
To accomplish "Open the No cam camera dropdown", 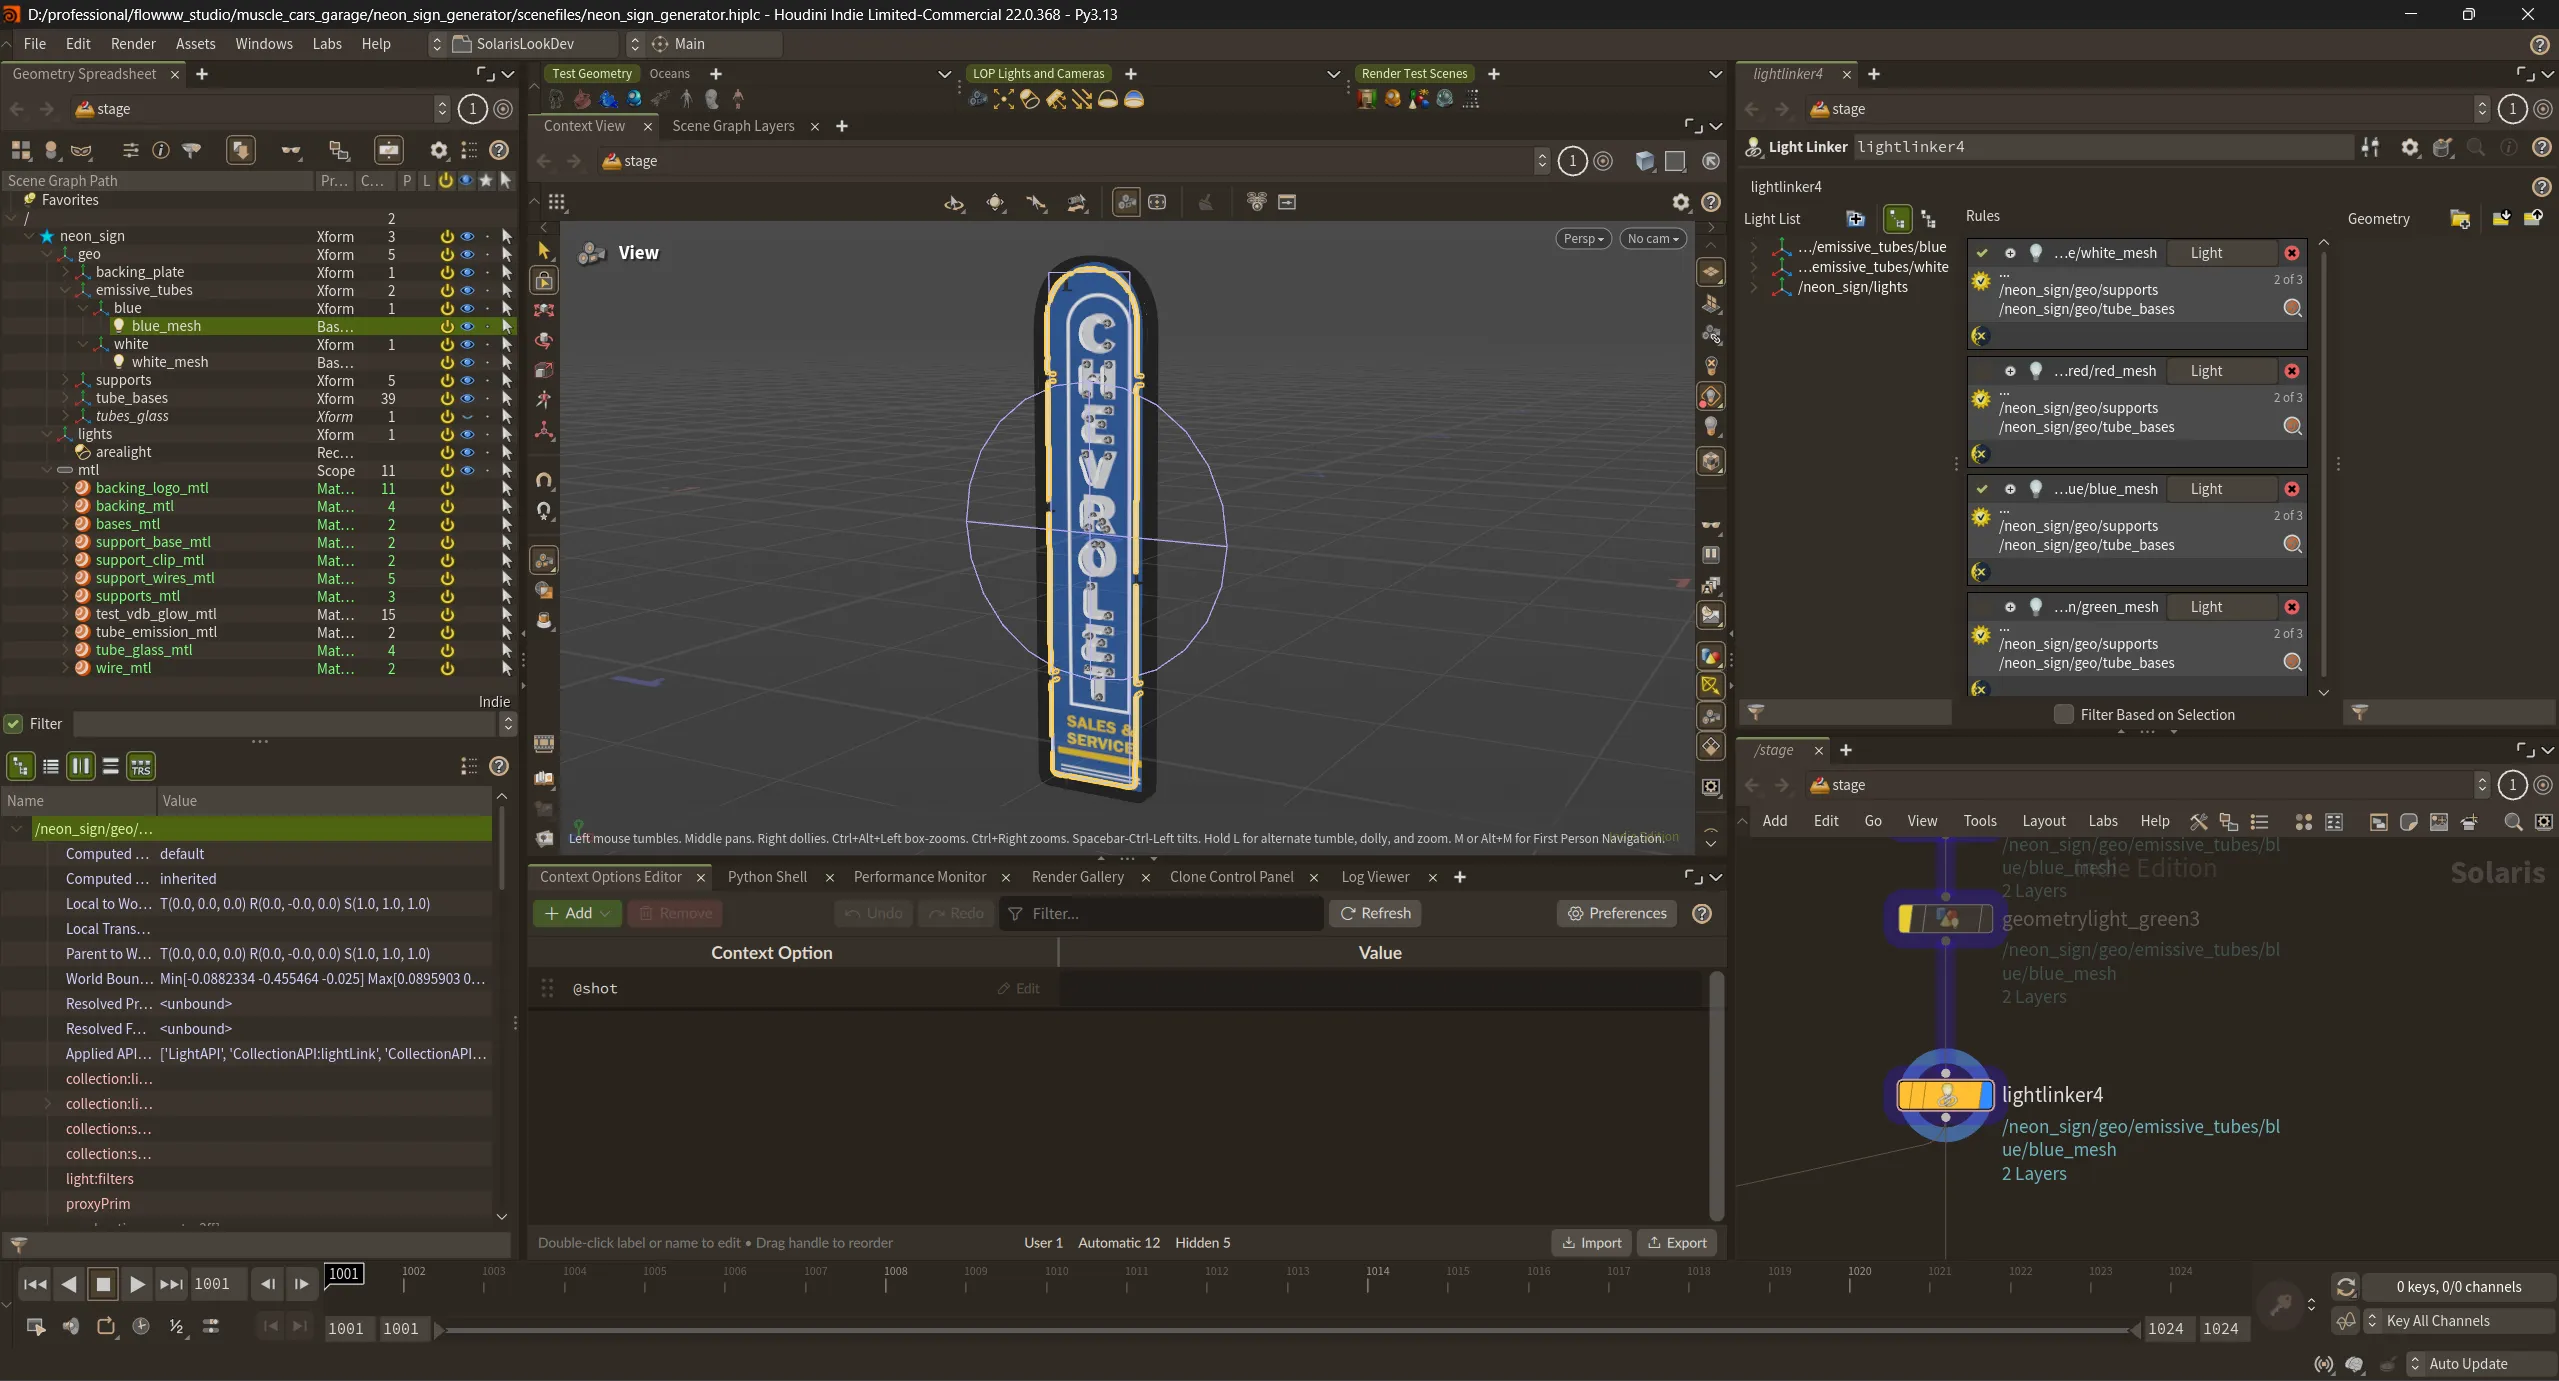I will 1652,238.
